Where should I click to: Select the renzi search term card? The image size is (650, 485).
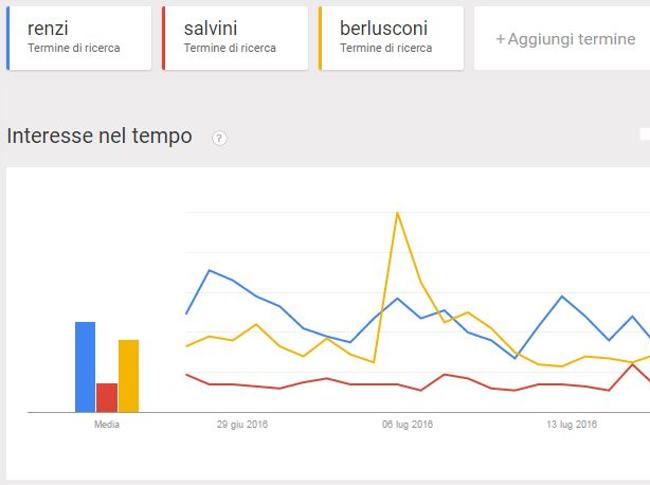coord(79,38)
